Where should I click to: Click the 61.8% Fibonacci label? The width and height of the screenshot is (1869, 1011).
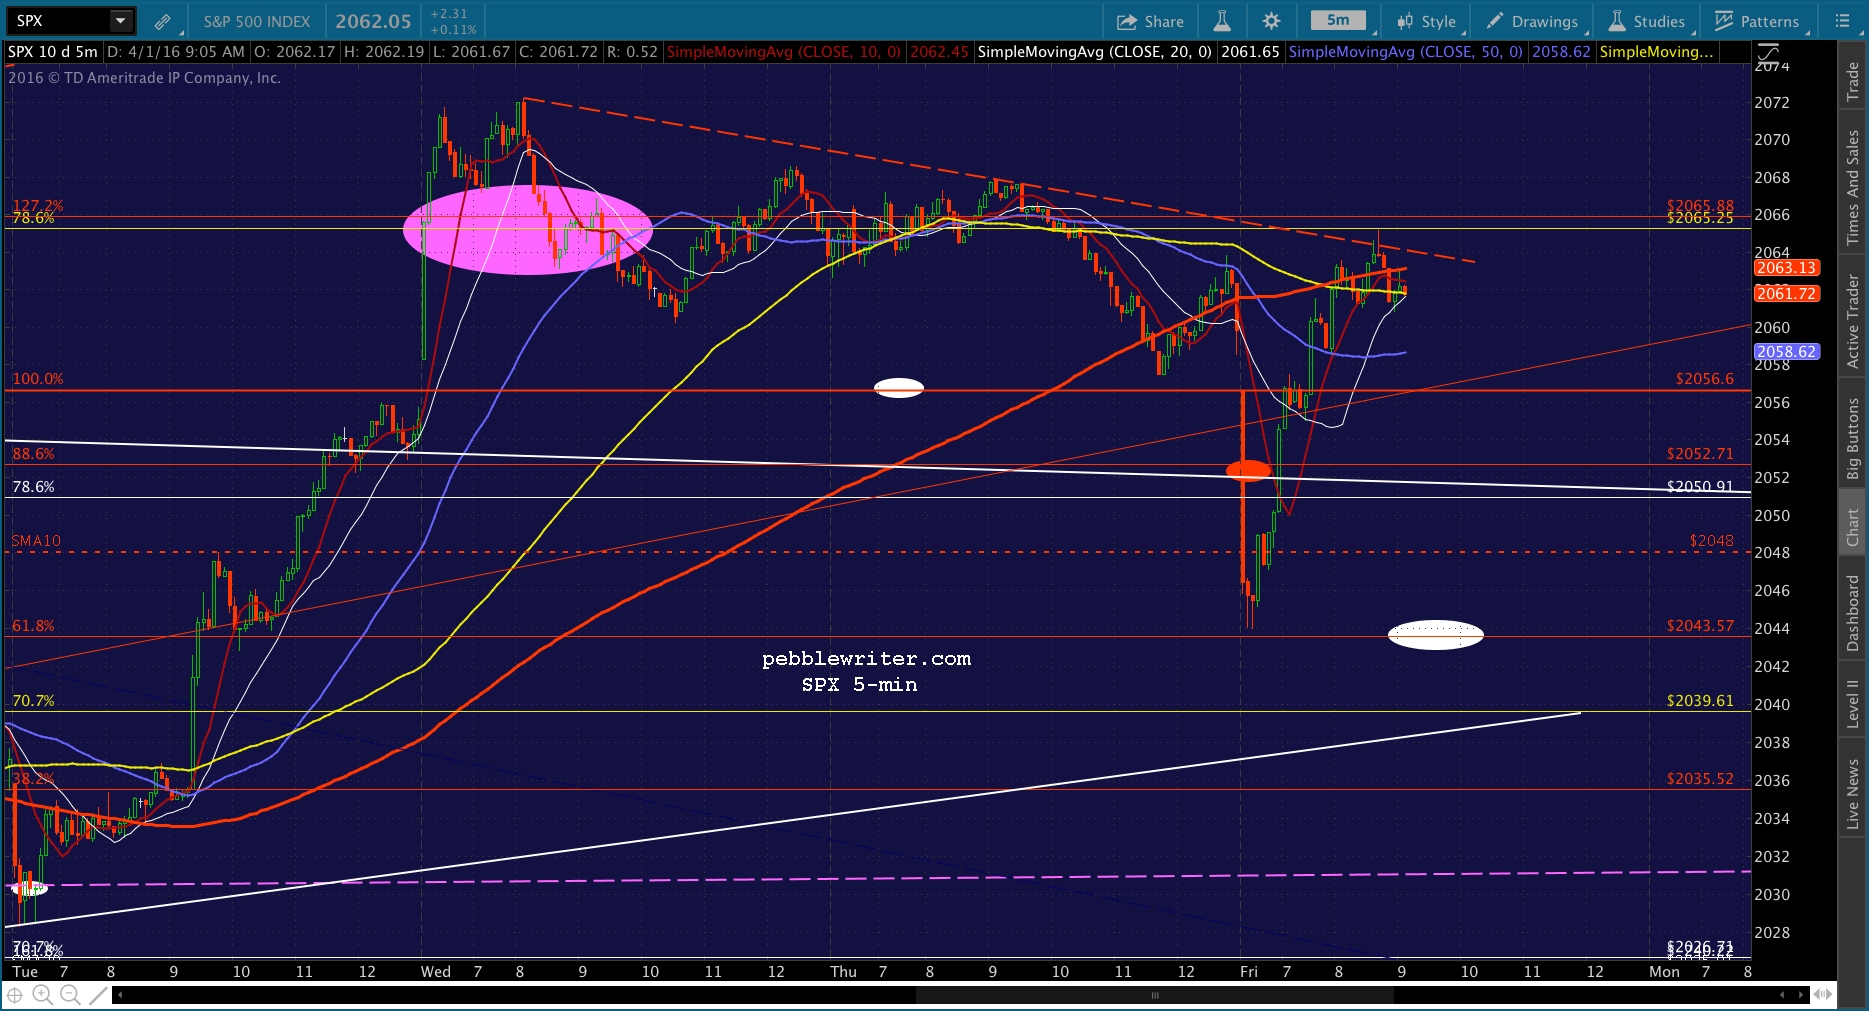(34, 626)
